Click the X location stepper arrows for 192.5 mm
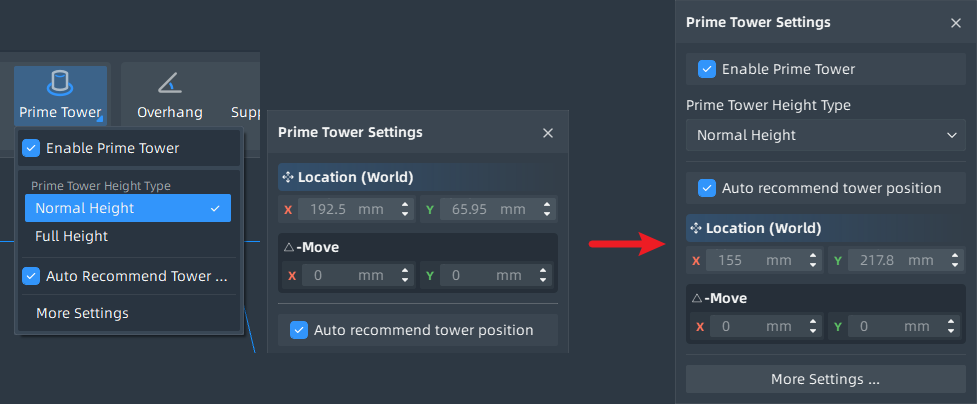The width and height of the screenshot is (977, 404). click(x=405, y=209)
